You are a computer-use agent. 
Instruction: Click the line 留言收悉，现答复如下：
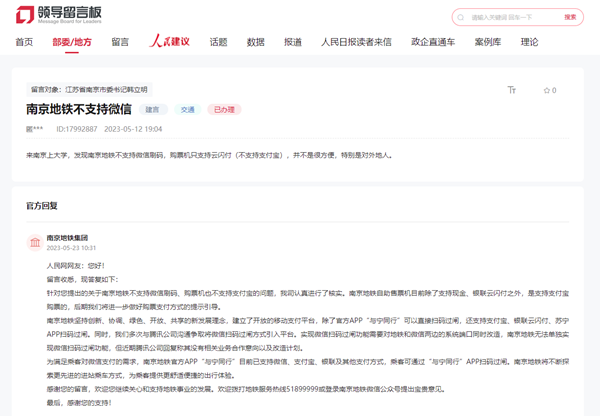[x=83, y=279]
